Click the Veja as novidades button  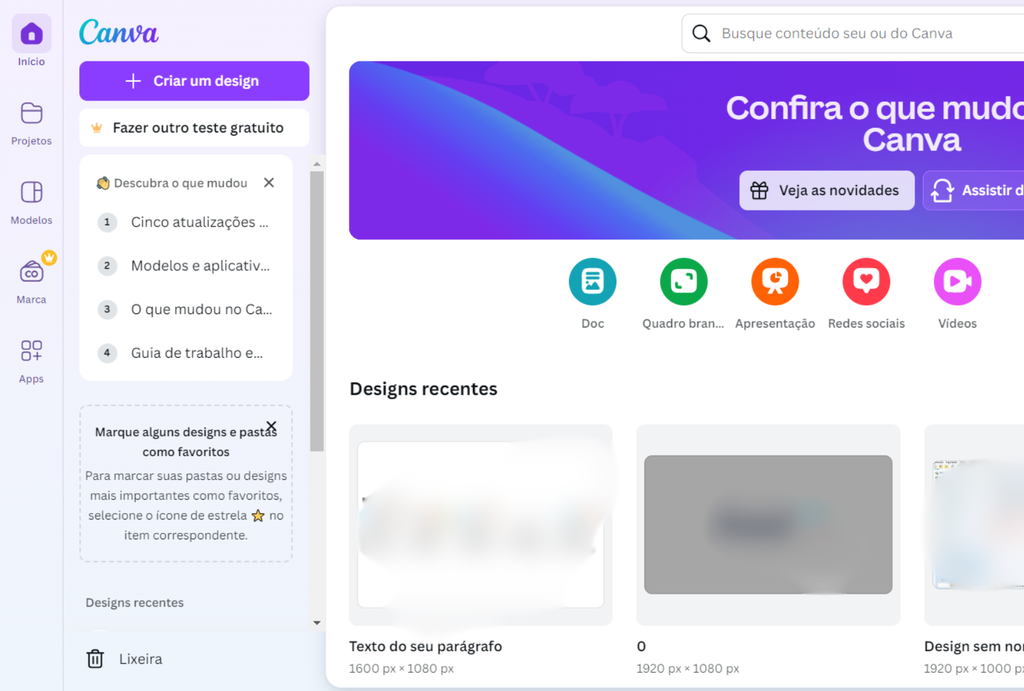(x=827, y=190)
